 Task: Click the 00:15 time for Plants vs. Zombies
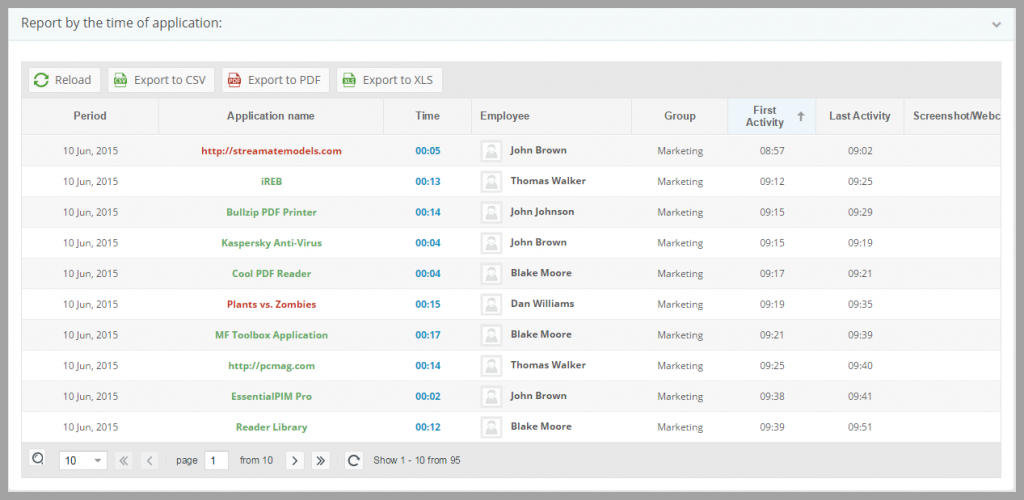click(x=428, y=304)
